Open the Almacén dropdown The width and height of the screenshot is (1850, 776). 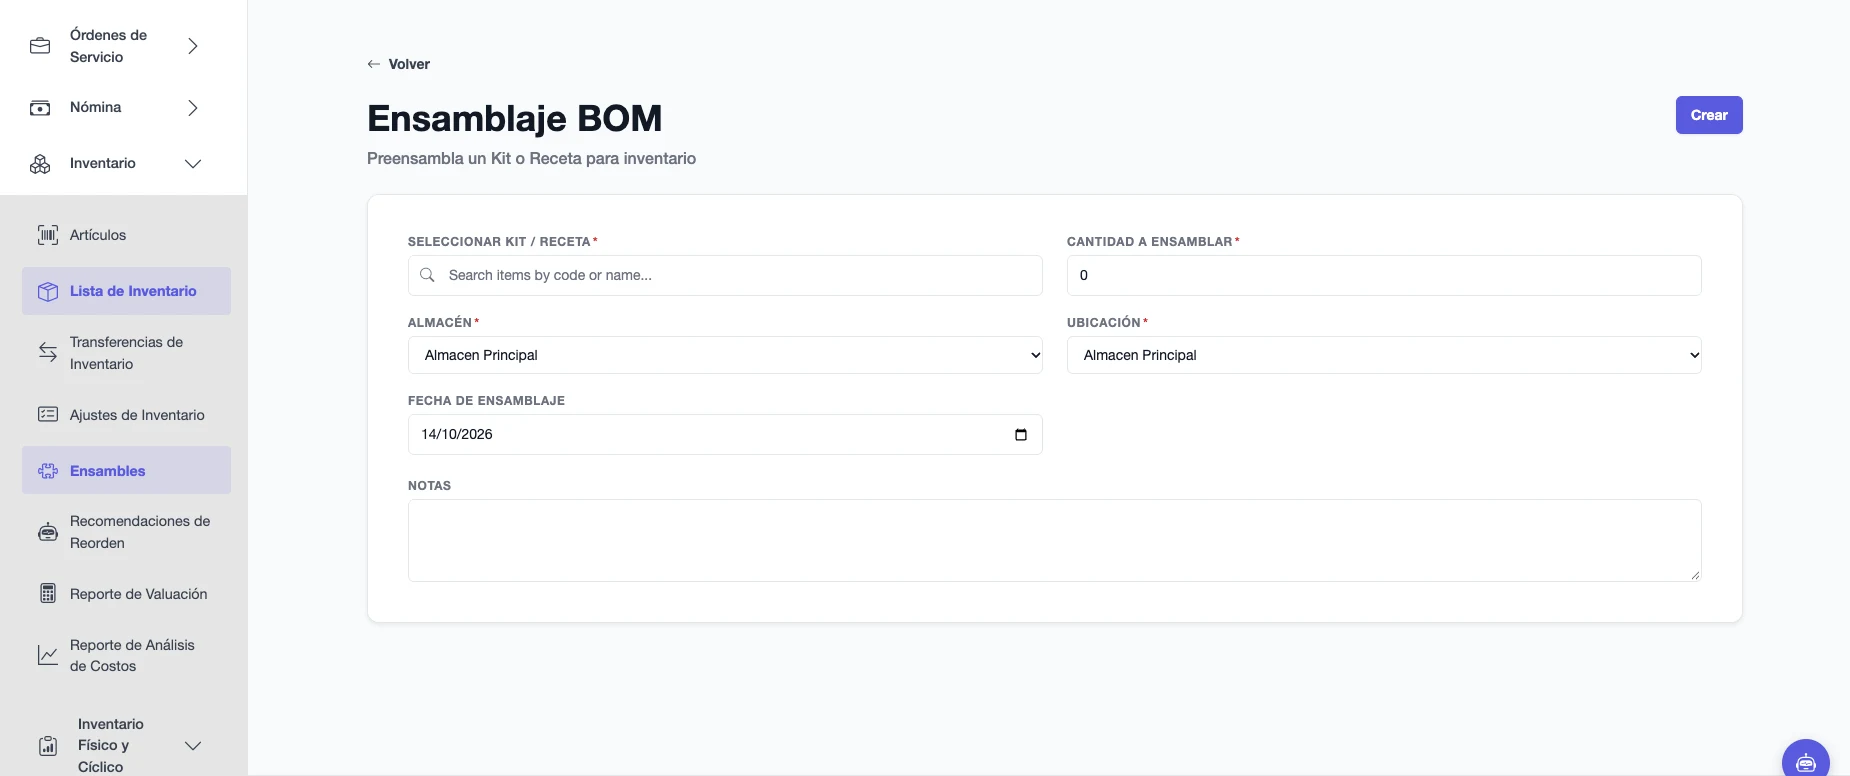tap(725, 355)
